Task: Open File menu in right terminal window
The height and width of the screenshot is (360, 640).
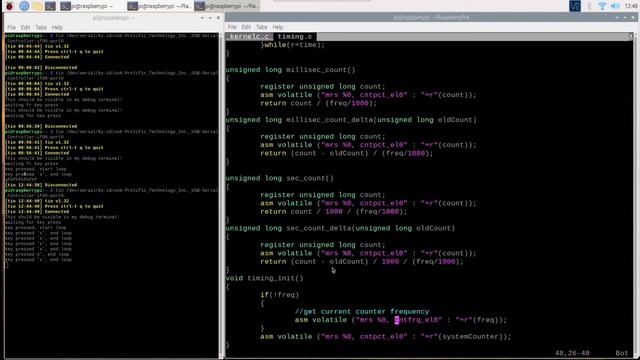Action: tap(232, 27)
